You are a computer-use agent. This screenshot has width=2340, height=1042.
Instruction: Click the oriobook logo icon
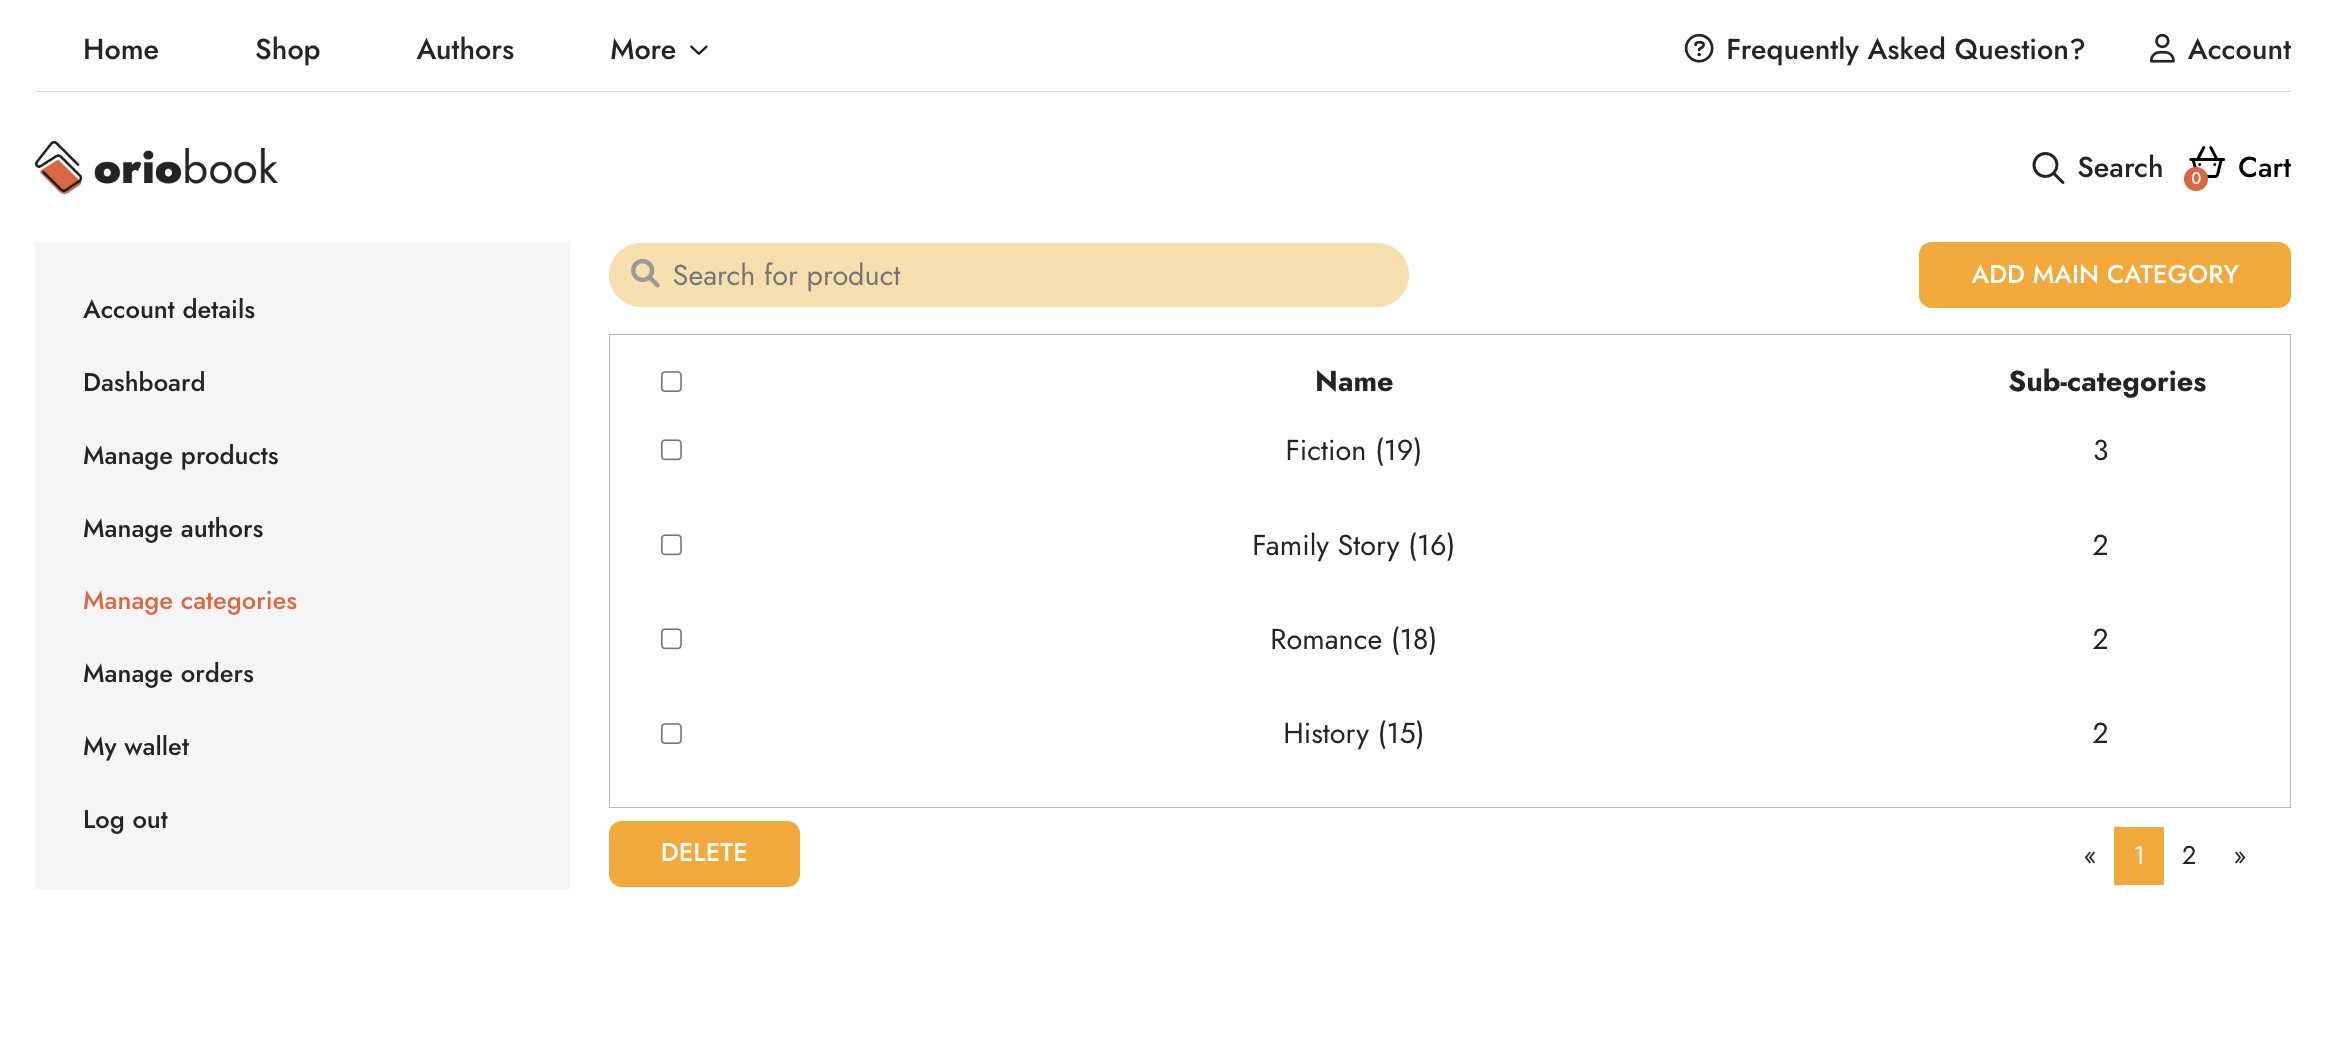pos(58,167)
